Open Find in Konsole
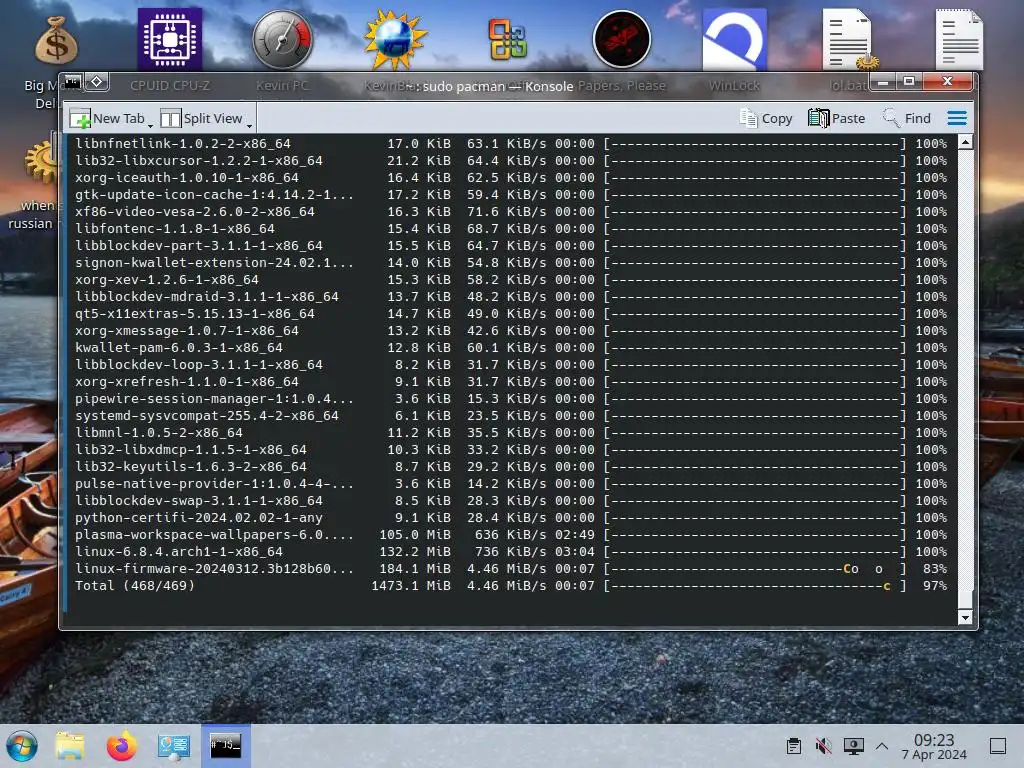1024x768 pixels. [x=906, y=118]
